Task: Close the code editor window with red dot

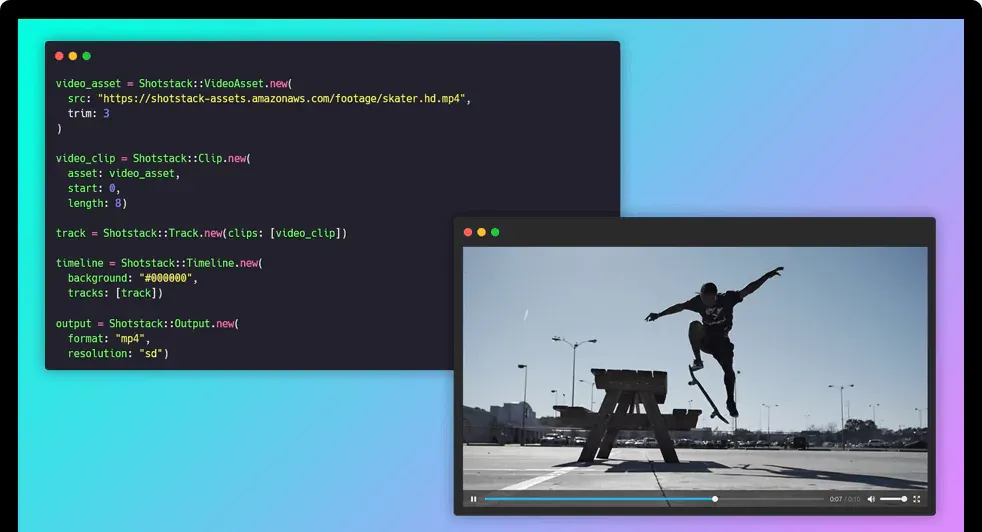Action: [x=59, y=56]
